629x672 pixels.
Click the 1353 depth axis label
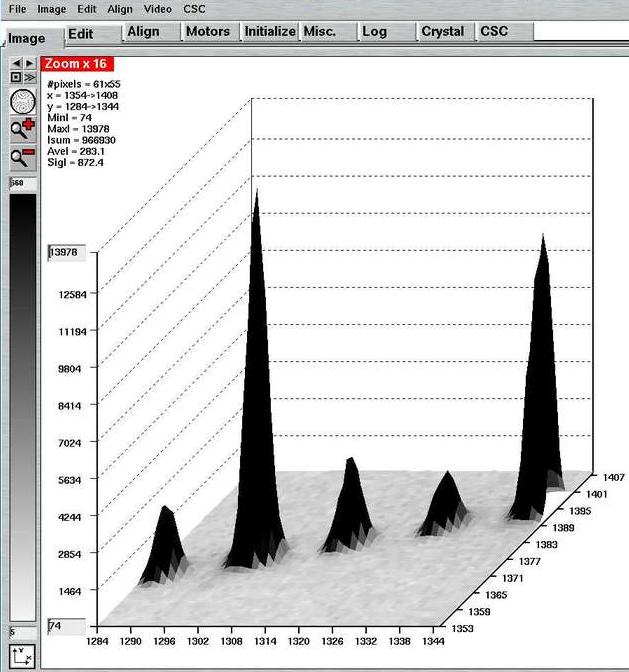[462, 629]
